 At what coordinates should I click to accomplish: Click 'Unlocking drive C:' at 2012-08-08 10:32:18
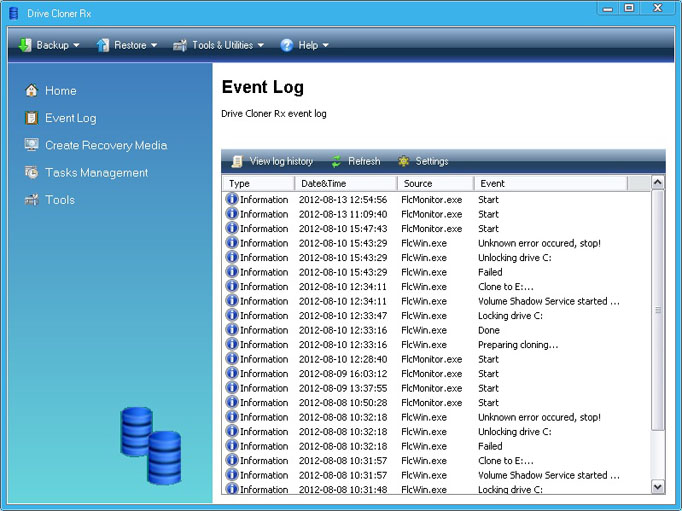click(515, 431)
